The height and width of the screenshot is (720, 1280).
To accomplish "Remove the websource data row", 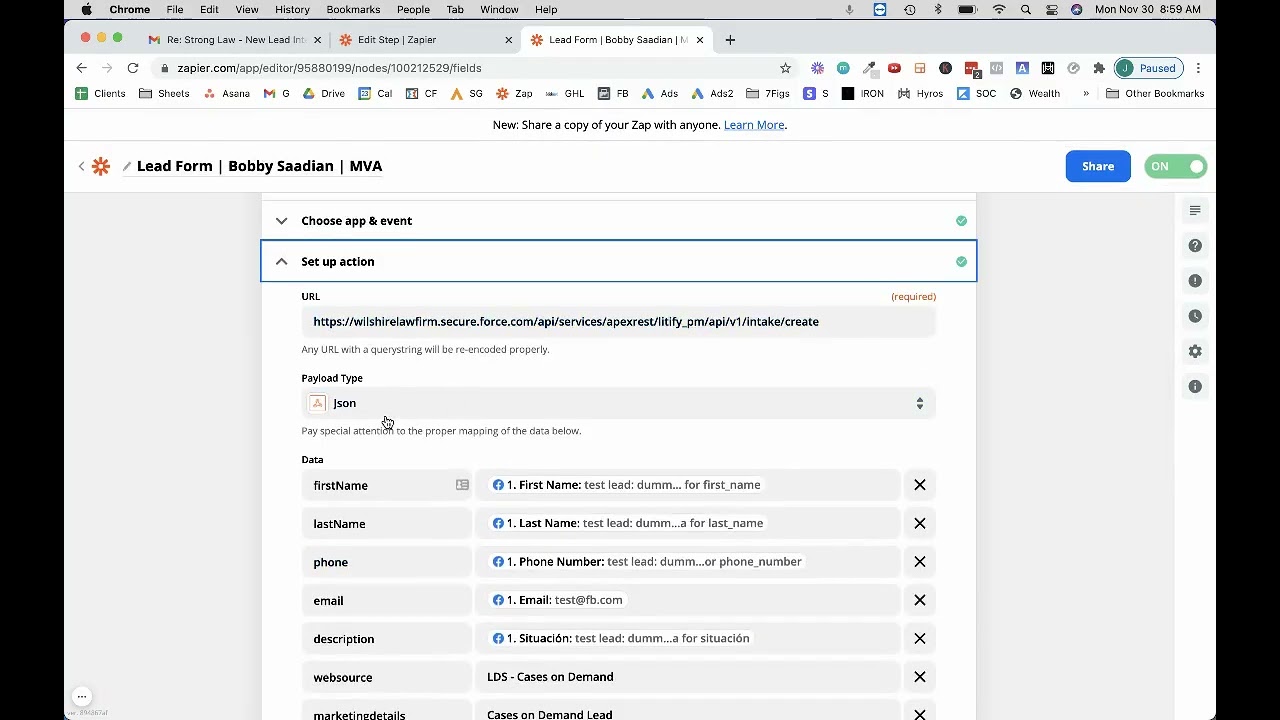I will tap(920, 677).
